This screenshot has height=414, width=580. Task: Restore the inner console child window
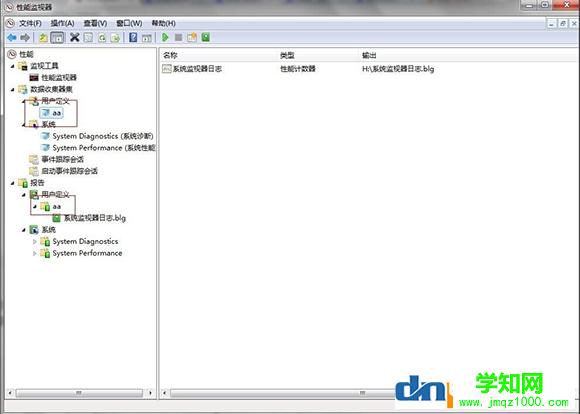tap(563, 24)
